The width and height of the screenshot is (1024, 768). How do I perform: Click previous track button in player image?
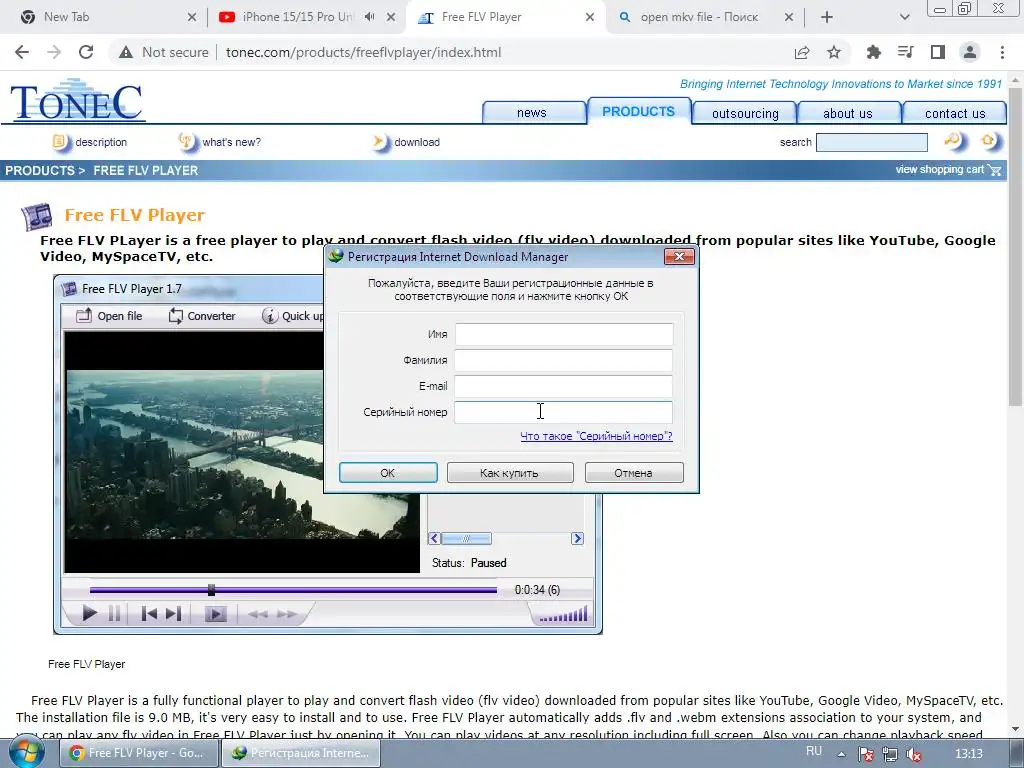click(149, 613)
